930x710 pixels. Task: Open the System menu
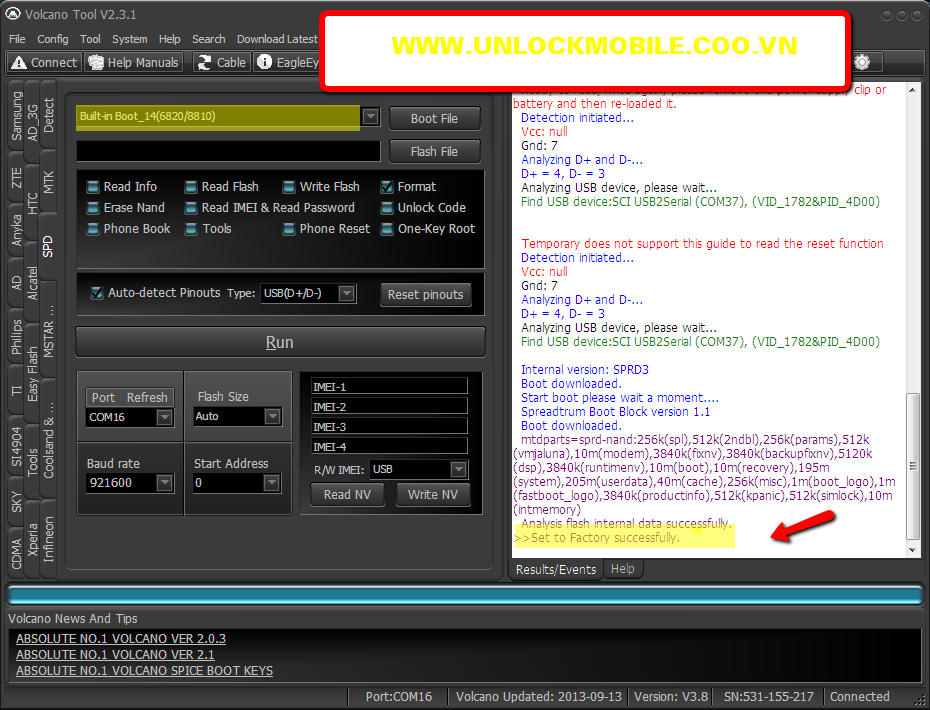(x=130, y=39)
